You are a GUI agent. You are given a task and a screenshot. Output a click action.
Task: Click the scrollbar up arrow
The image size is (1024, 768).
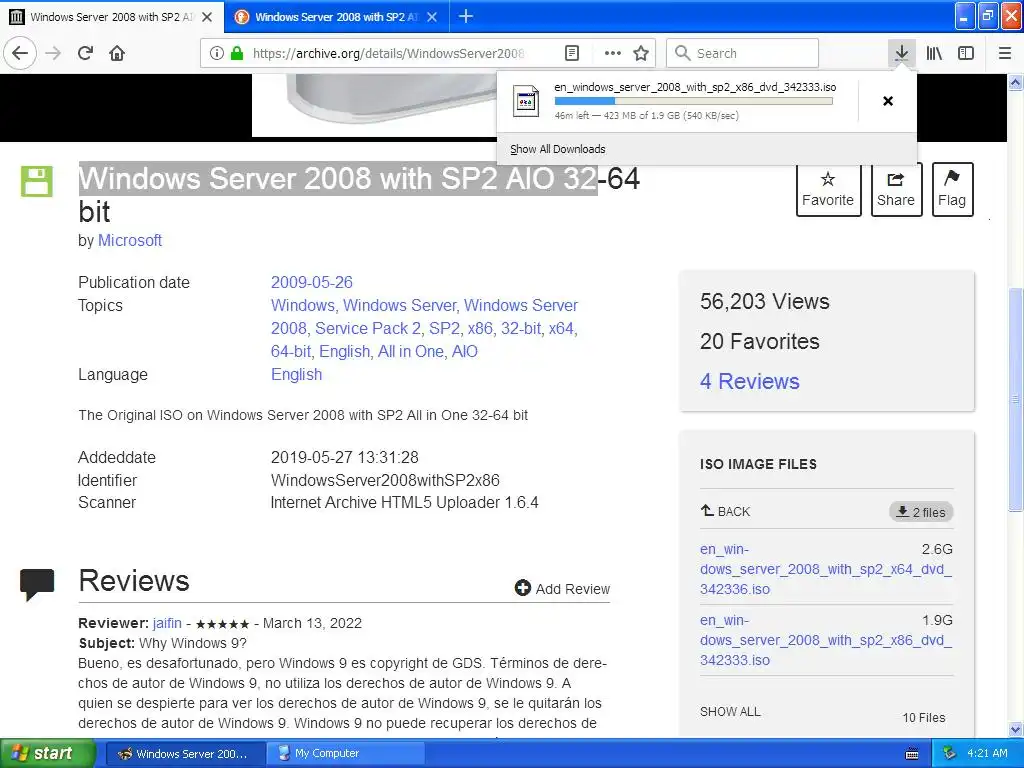[1016, 82]
